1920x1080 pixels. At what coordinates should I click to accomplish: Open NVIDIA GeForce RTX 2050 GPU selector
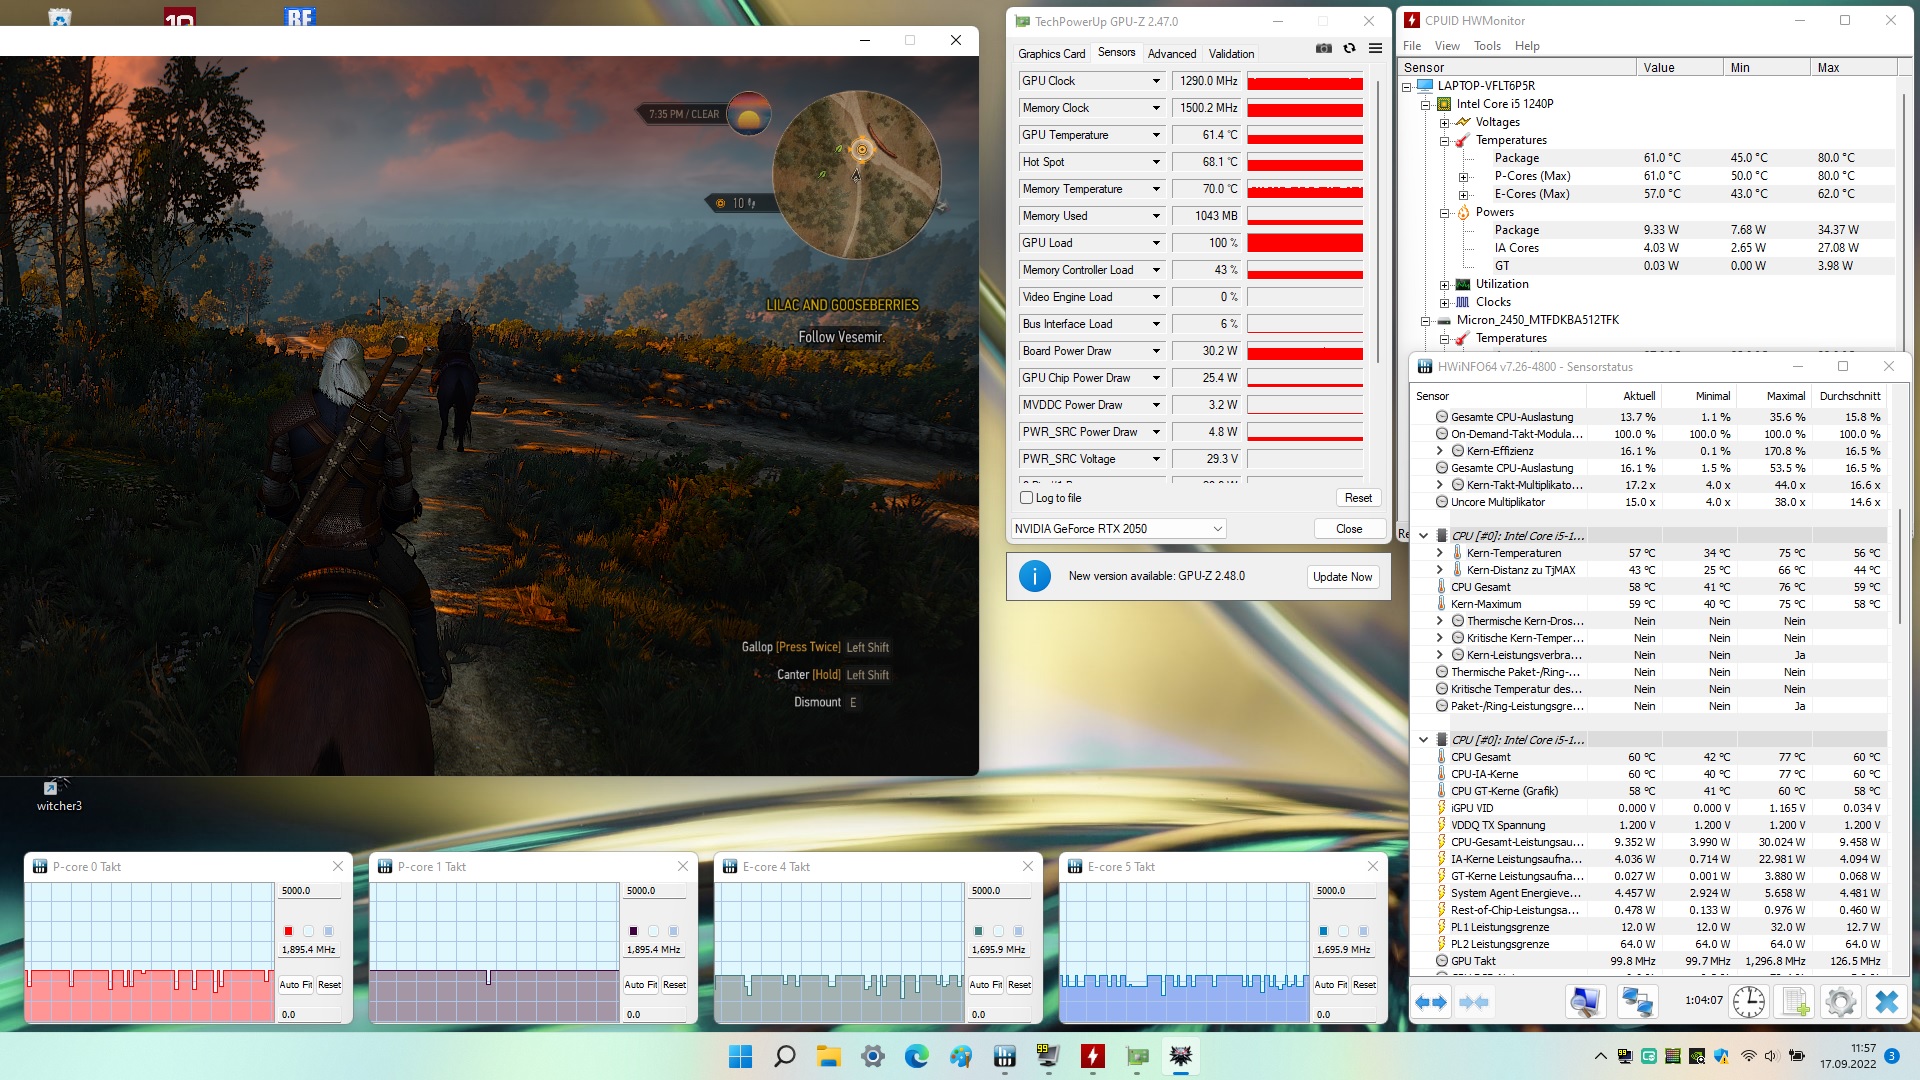(1118, 529)
